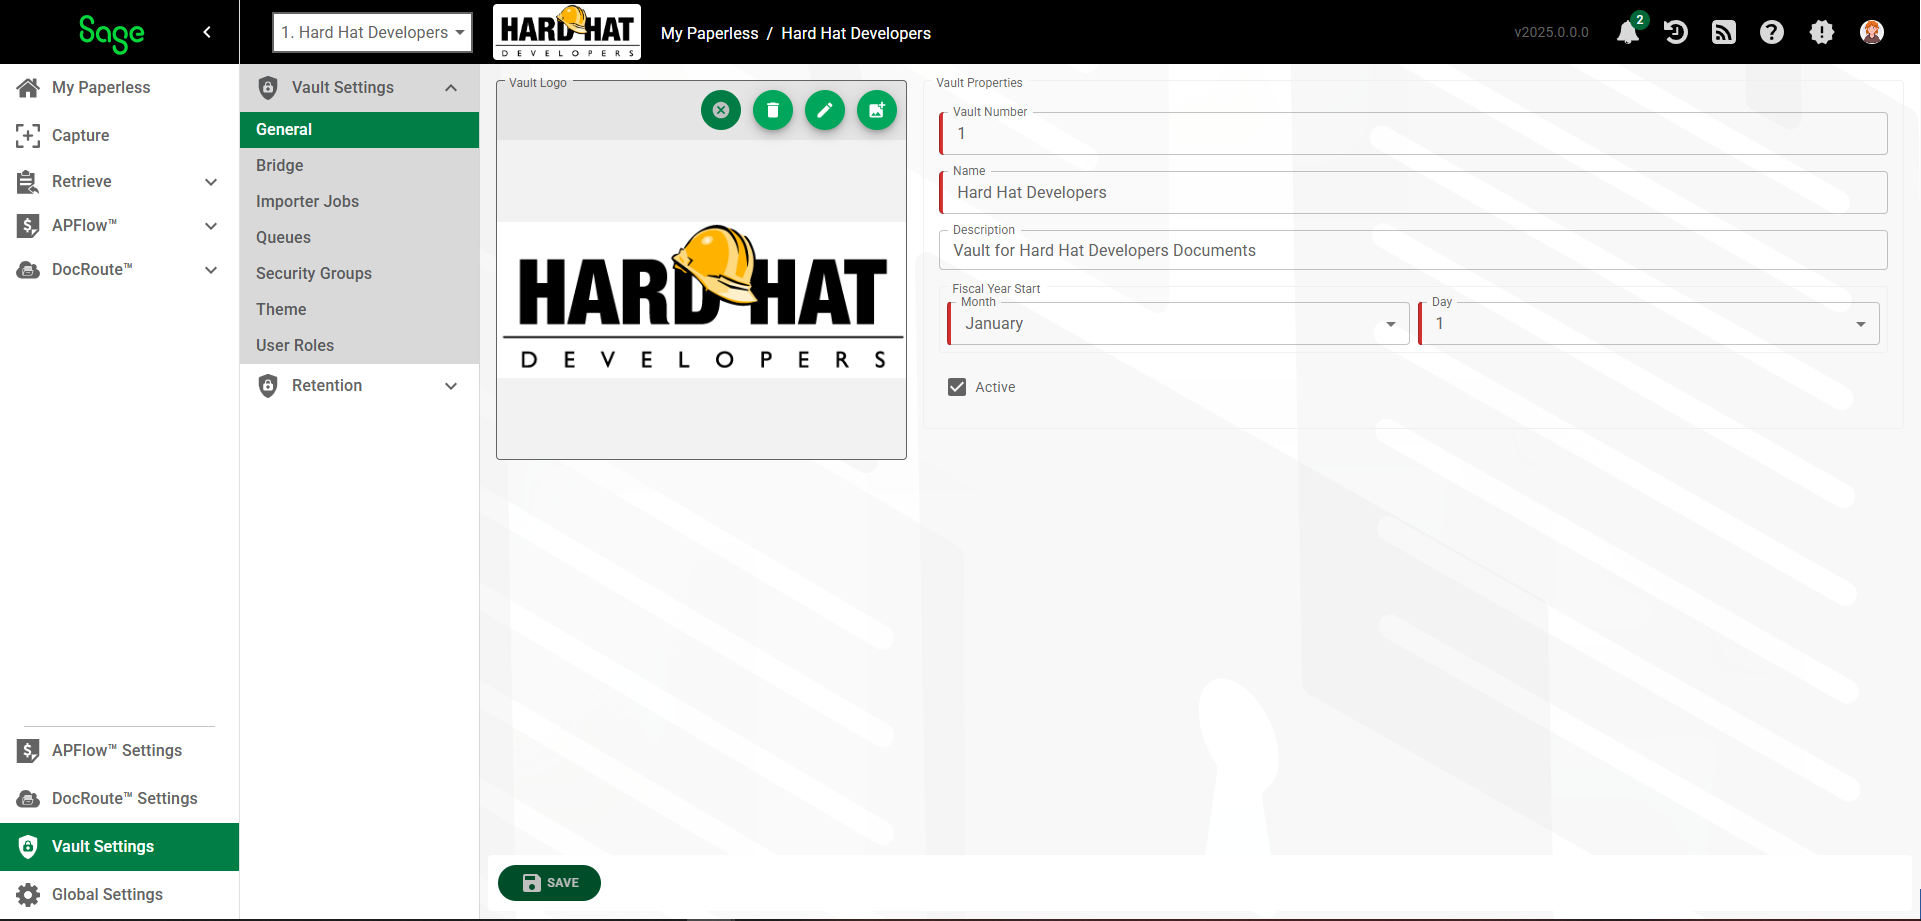The width and height of the screenshot is (1921, 921).
Task: Add a new vault logo image
Action: click(877, 110)
